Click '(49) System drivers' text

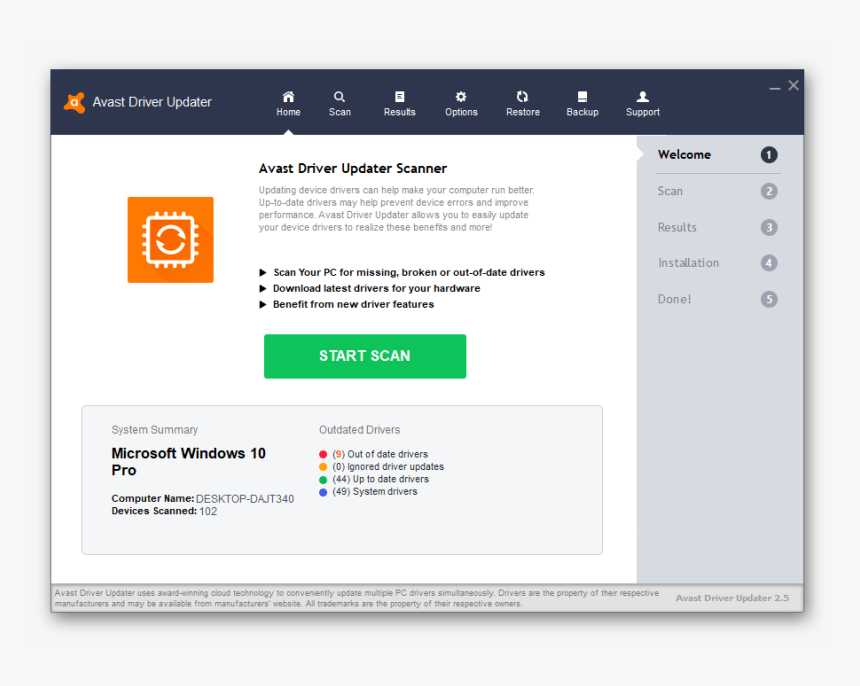point(375,492)
